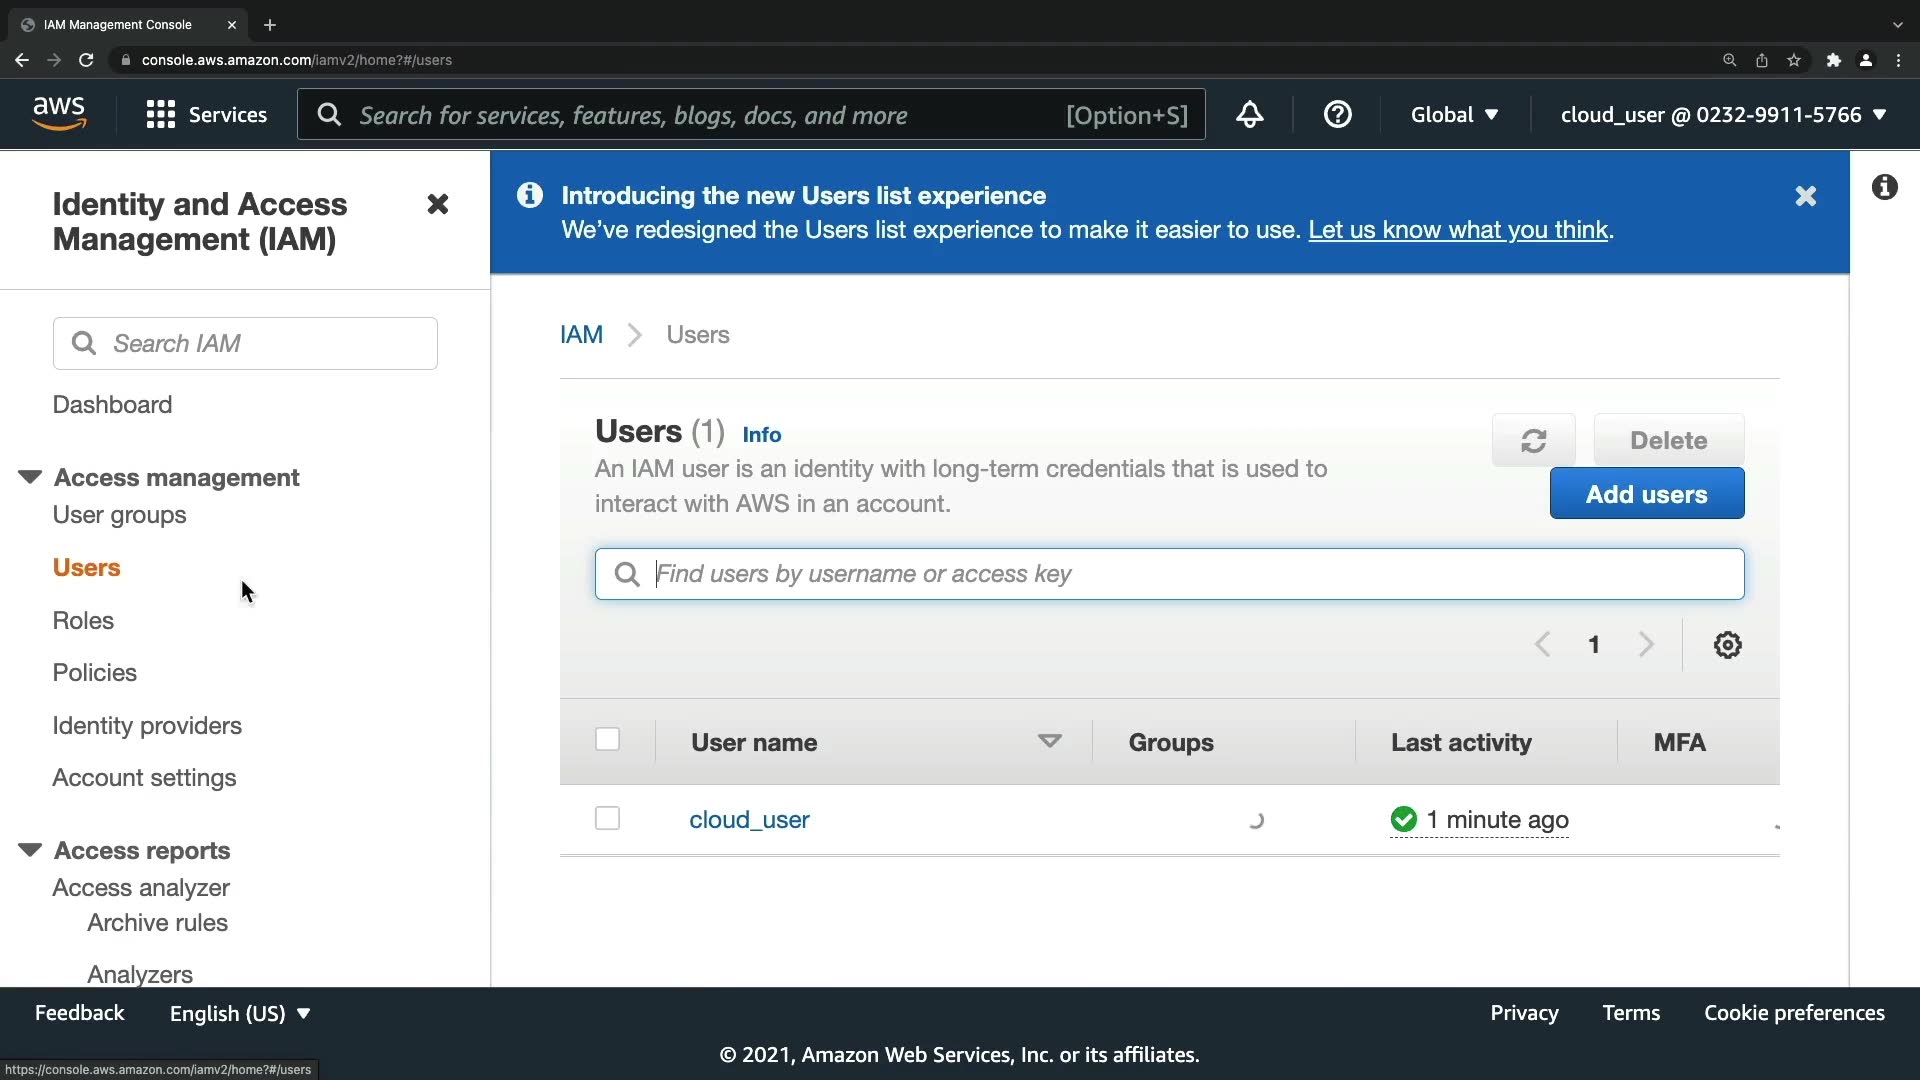Screen dimensions: 1920x1080
Task: Sort by User name column arrow
Action: point(1049,742)
